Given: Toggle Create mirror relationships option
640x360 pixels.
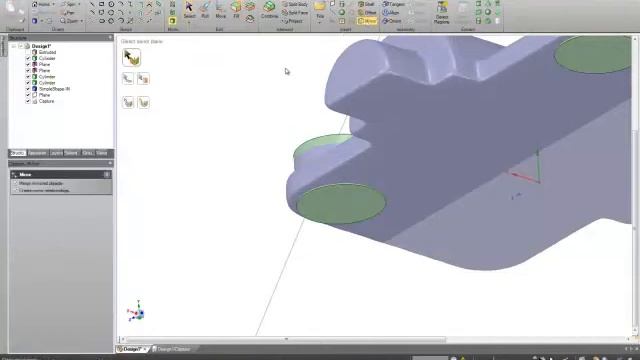Looking at the screenshot, I should coord(16,190).
